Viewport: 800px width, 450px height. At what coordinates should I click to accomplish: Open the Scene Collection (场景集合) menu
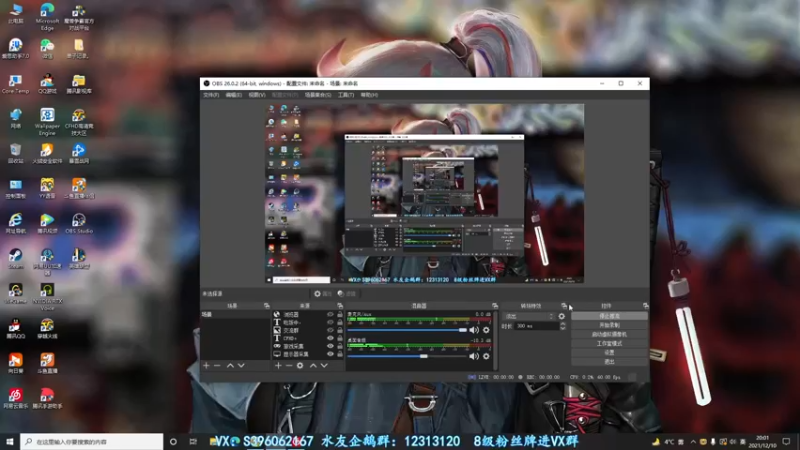pyautogui.click(x=318, y=95)
